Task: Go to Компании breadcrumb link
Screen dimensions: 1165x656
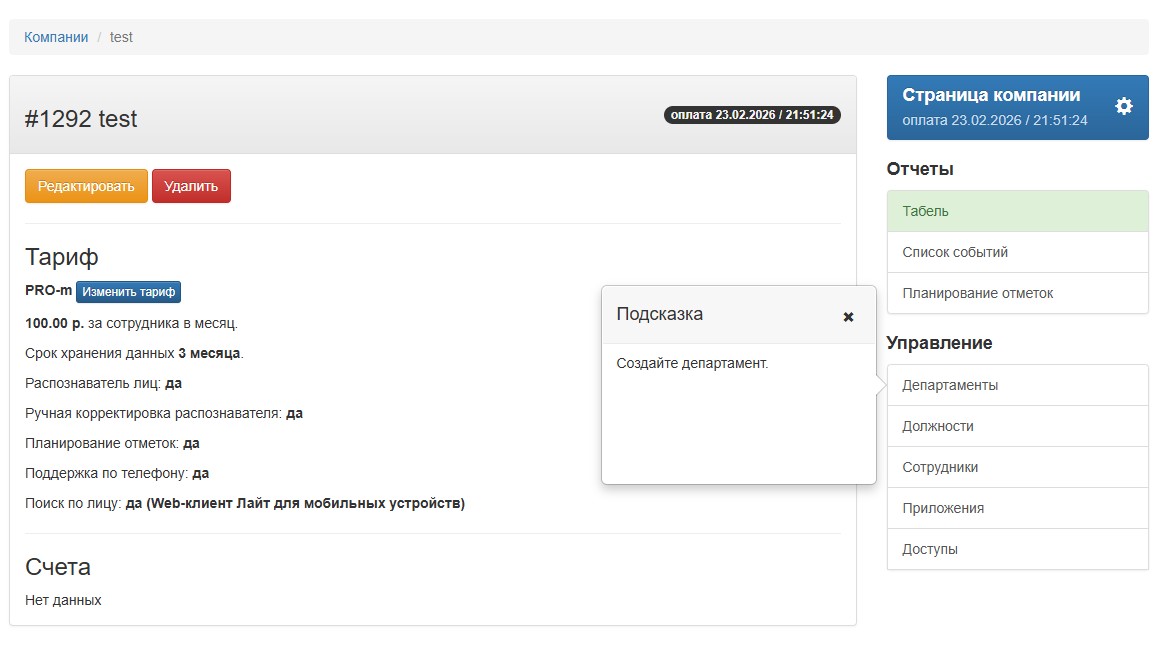Action: click(56, 37)
